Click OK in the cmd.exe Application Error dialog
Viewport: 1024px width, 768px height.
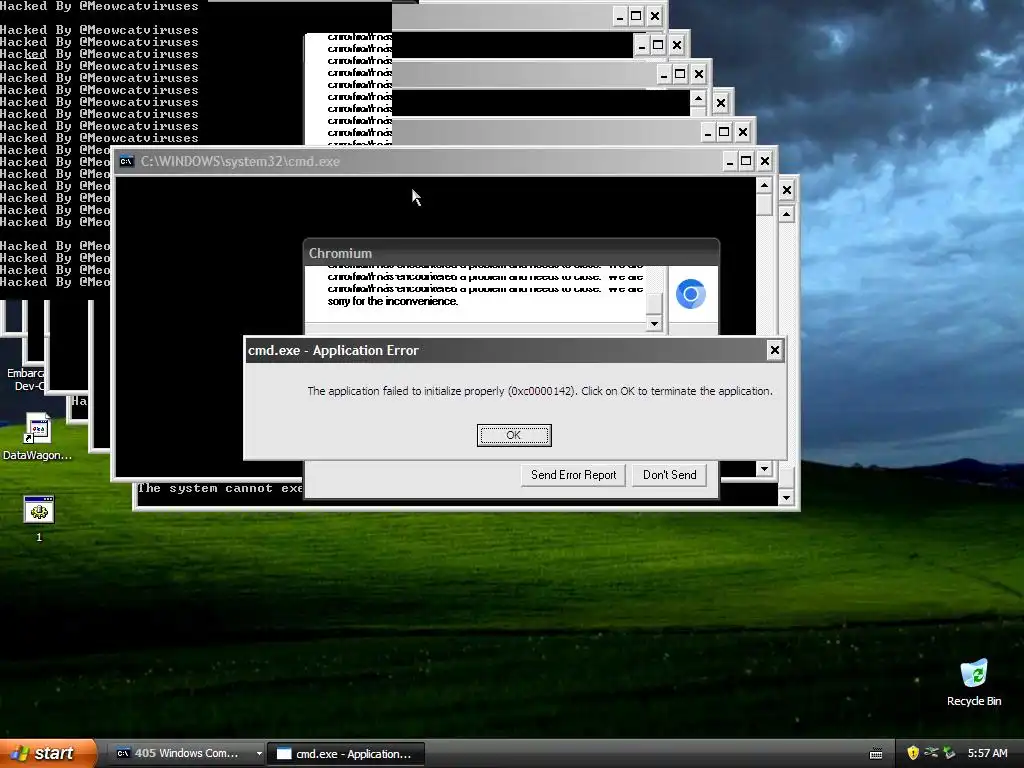point(514,435)
